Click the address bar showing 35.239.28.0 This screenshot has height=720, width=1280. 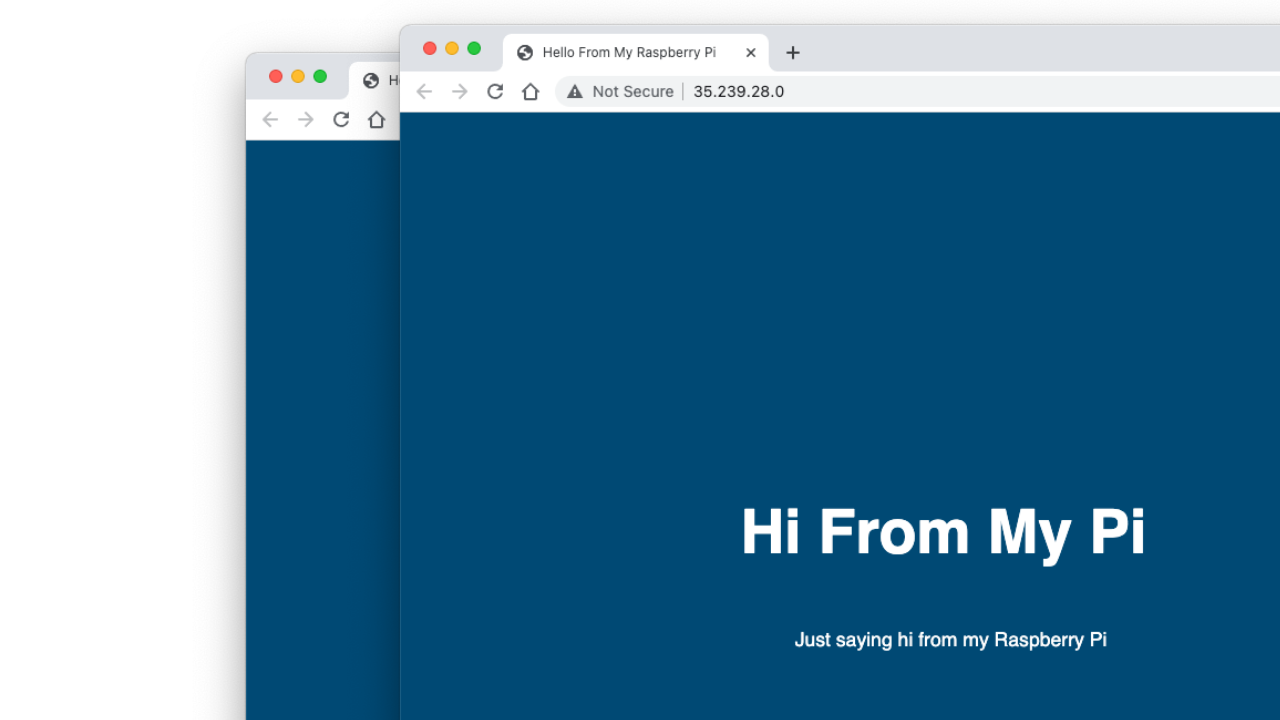(738, 91)
